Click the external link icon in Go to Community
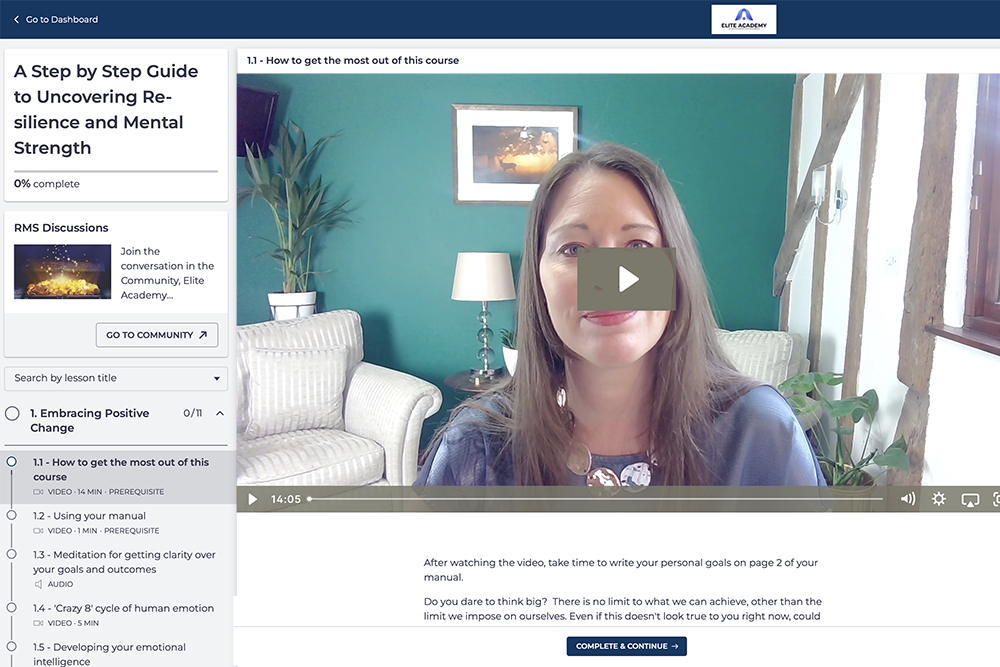Image resolution: width=1000 pixels, height=667 pixels. pyautogui.click(x=202, y=335)
